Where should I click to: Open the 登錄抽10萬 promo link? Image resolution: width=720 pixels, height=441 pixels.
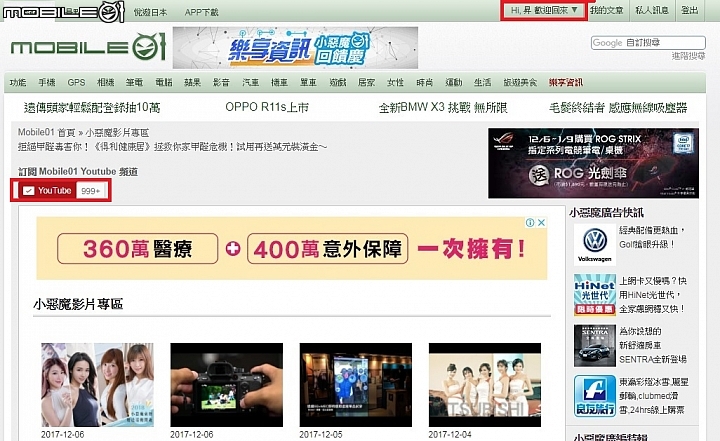tap(92, 107)
